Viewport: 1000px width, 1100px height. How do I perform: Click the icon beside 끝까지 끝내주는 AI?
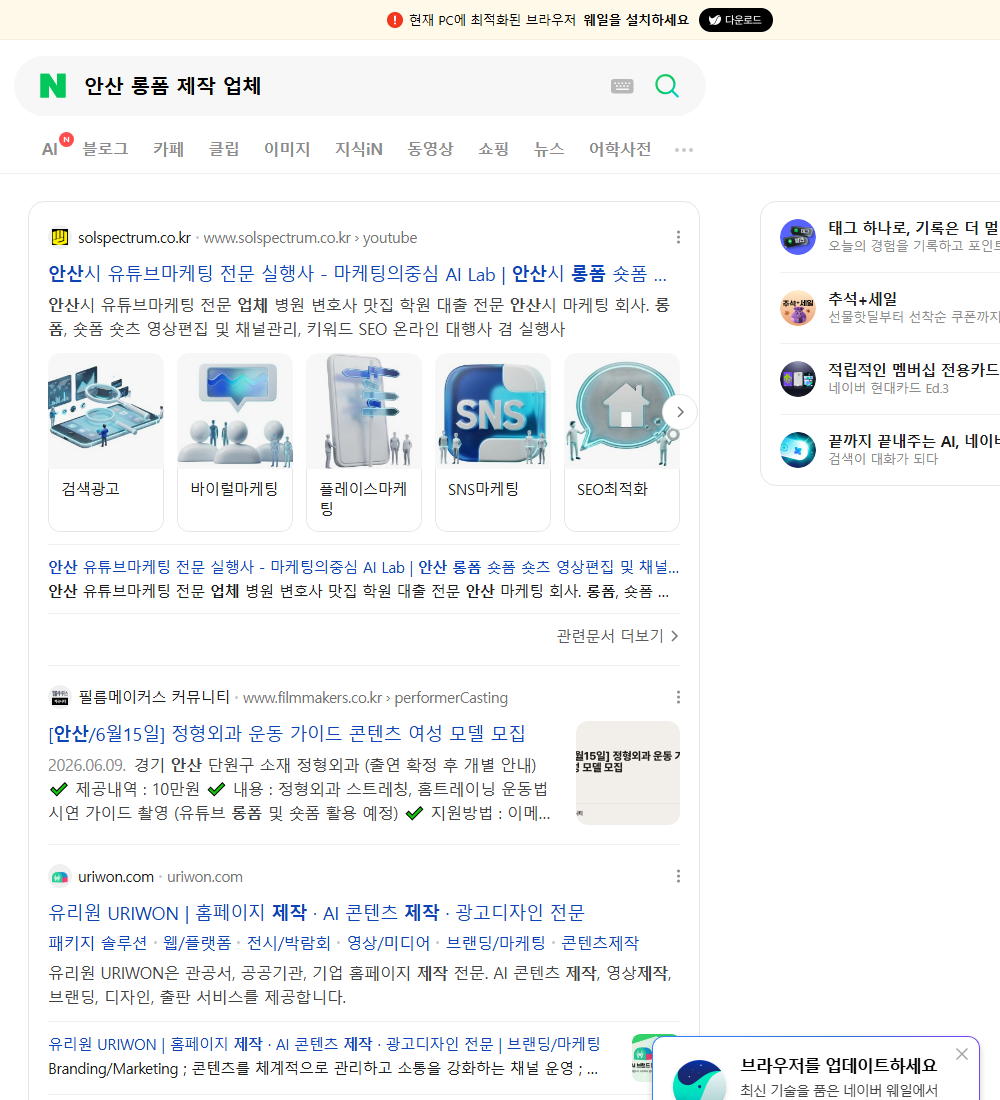pos(798,450)
